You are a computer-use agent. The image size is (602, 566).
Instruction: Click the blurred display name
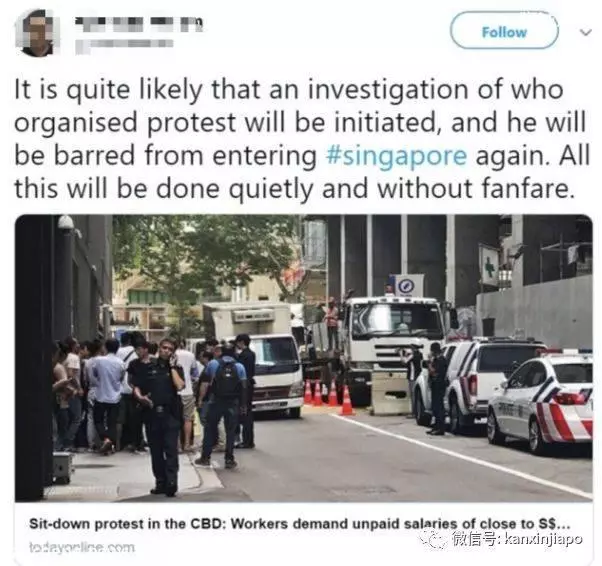pos(139,24)
